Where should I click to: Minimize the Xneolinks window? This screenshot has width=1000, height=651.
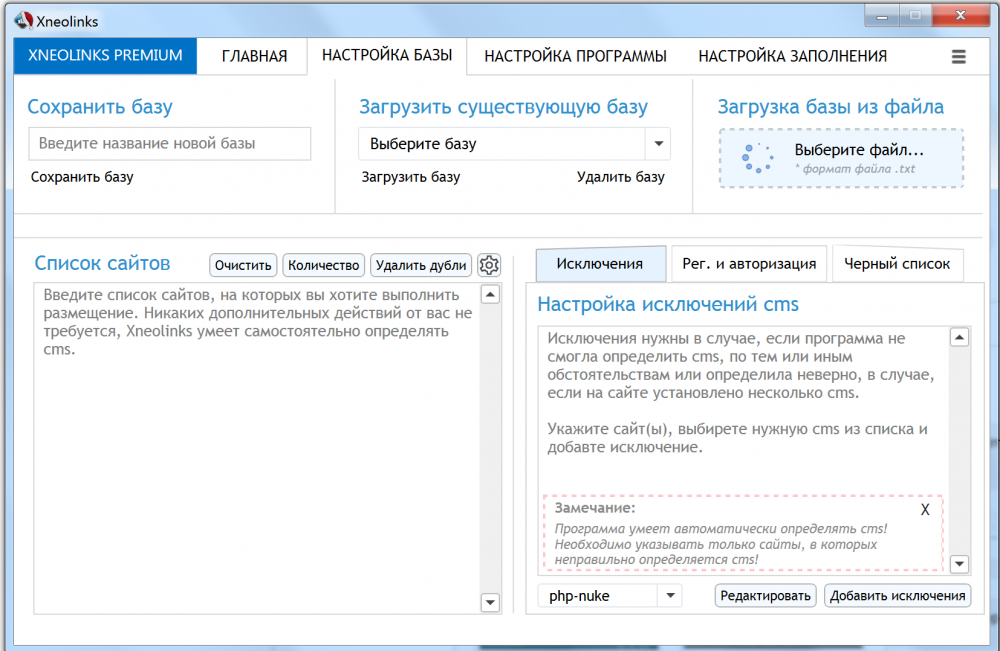point(882,16)
